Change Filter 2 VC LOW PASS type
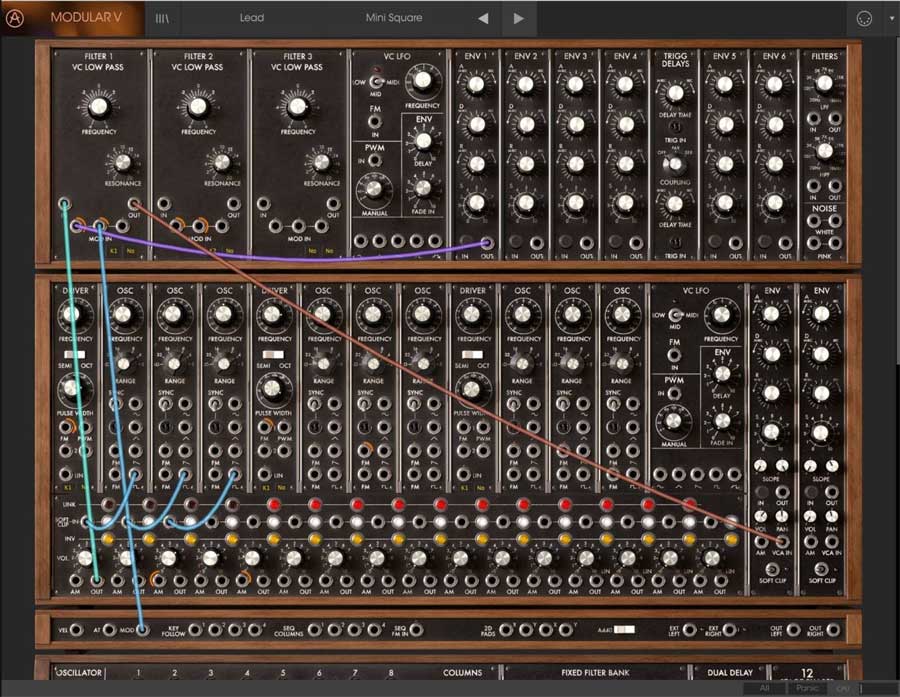The image size is (900, 697). click(x=197, y=67)
